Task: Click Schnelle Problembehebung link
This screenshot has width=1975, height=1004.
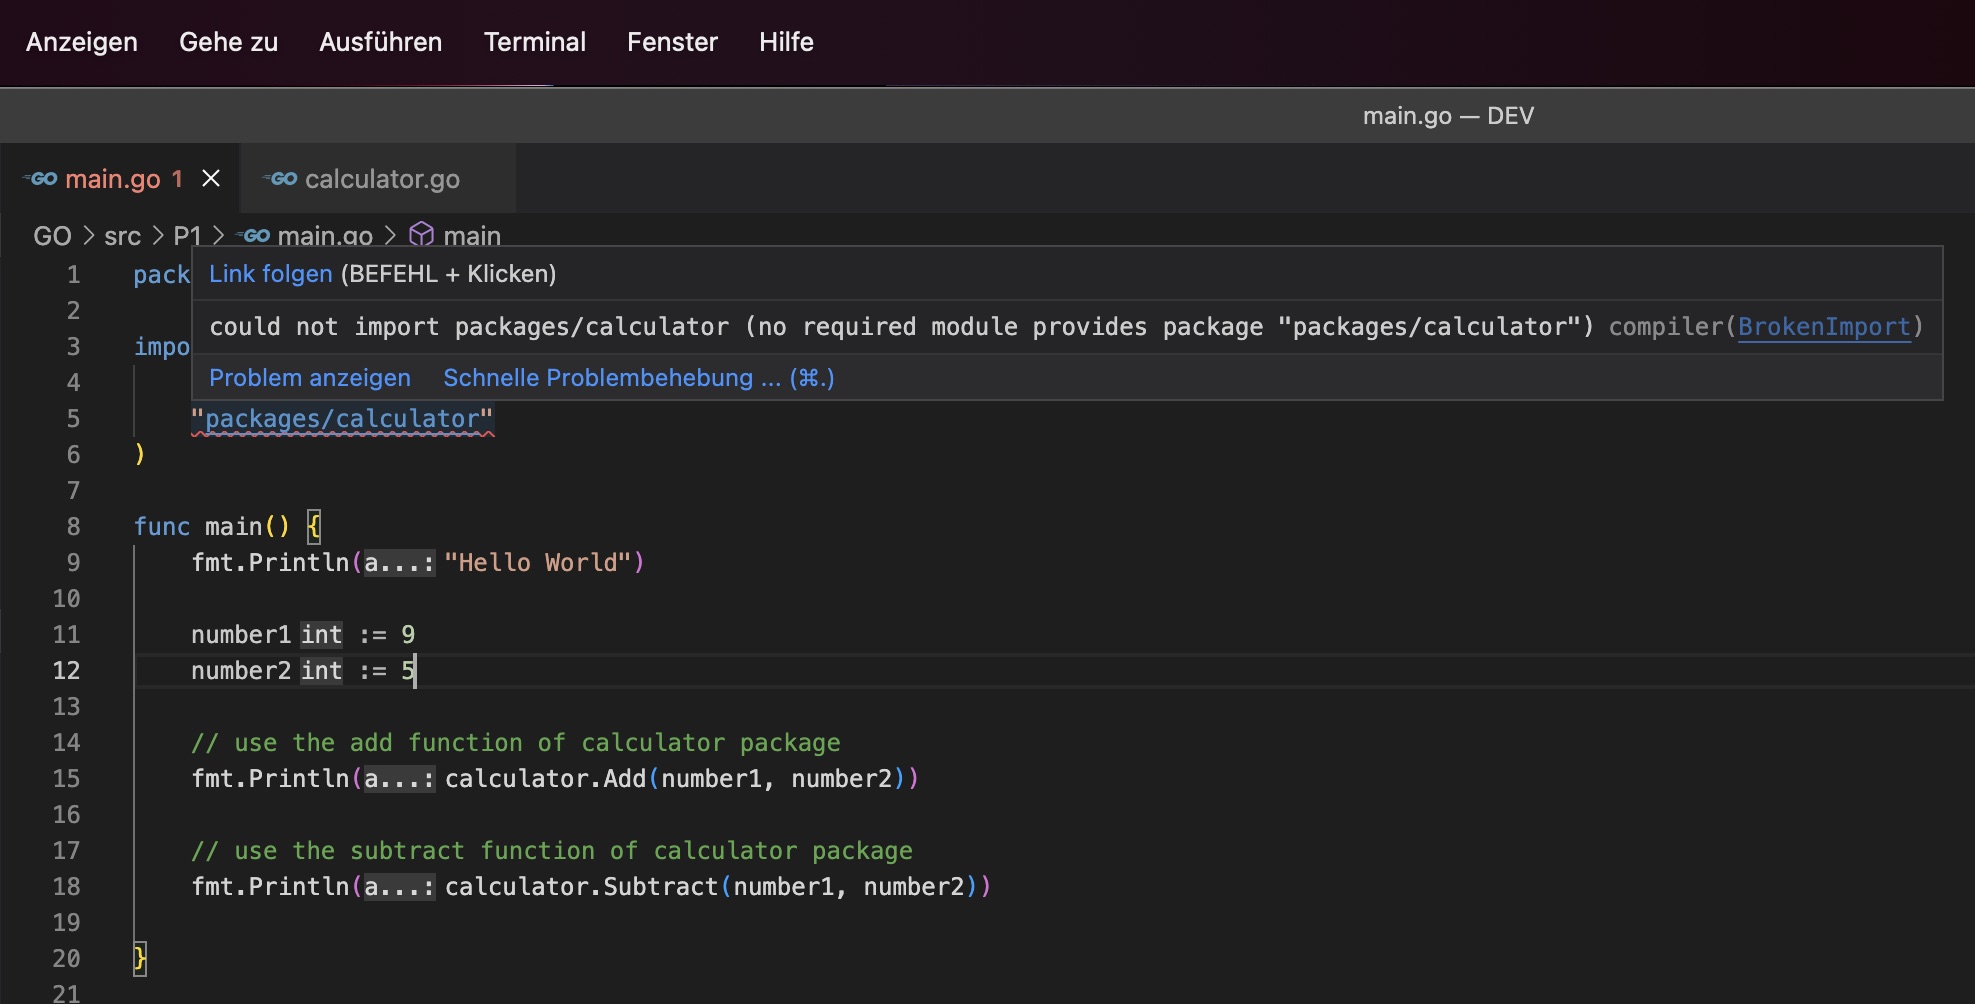Action: [x=638, y=378]
